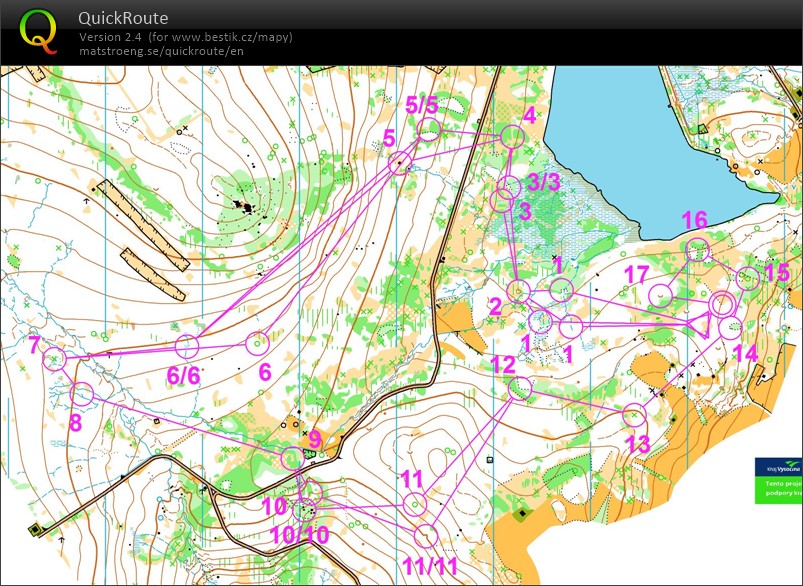803x586 pixels.
Task: Click the control circle labeled 6/6
Action: [187, 347]
